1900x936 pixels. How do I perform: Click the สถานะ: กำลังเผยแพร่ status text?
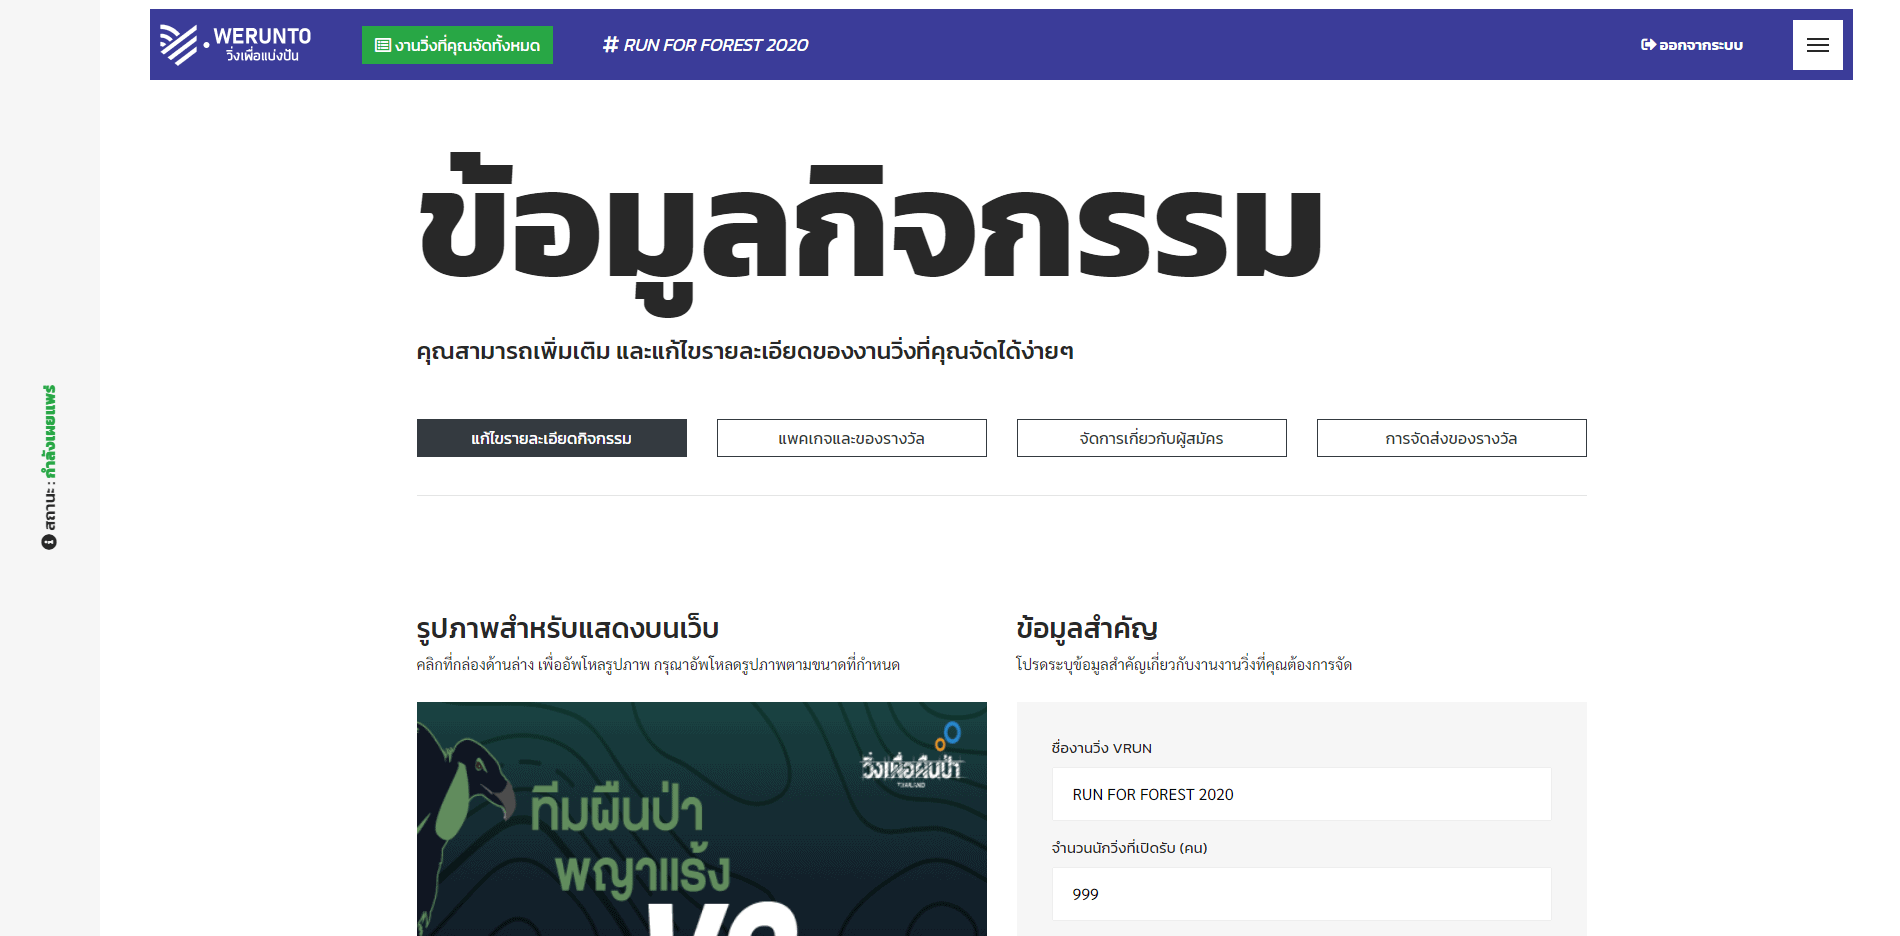(x=49, y=457)
